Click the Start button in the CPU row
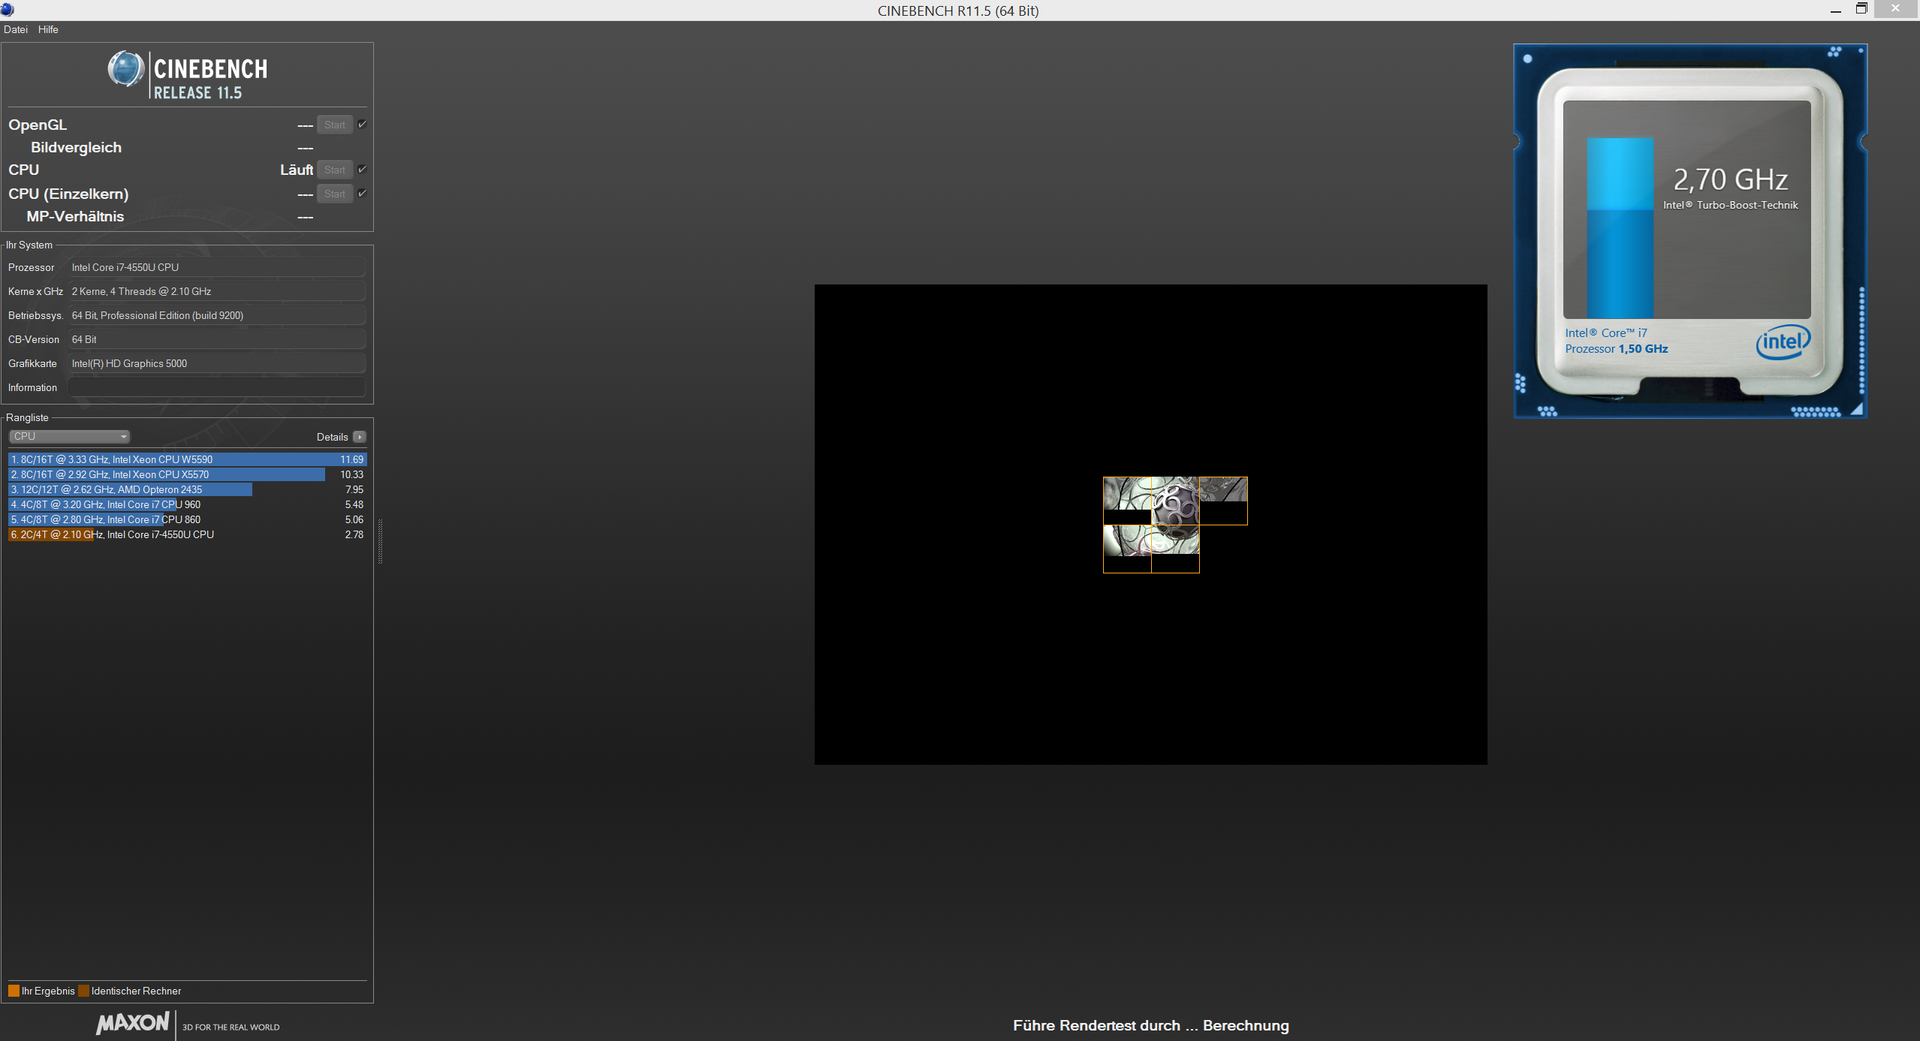Image resolution: width=1920 pixels, height=1041 pixels. point(334,170)
